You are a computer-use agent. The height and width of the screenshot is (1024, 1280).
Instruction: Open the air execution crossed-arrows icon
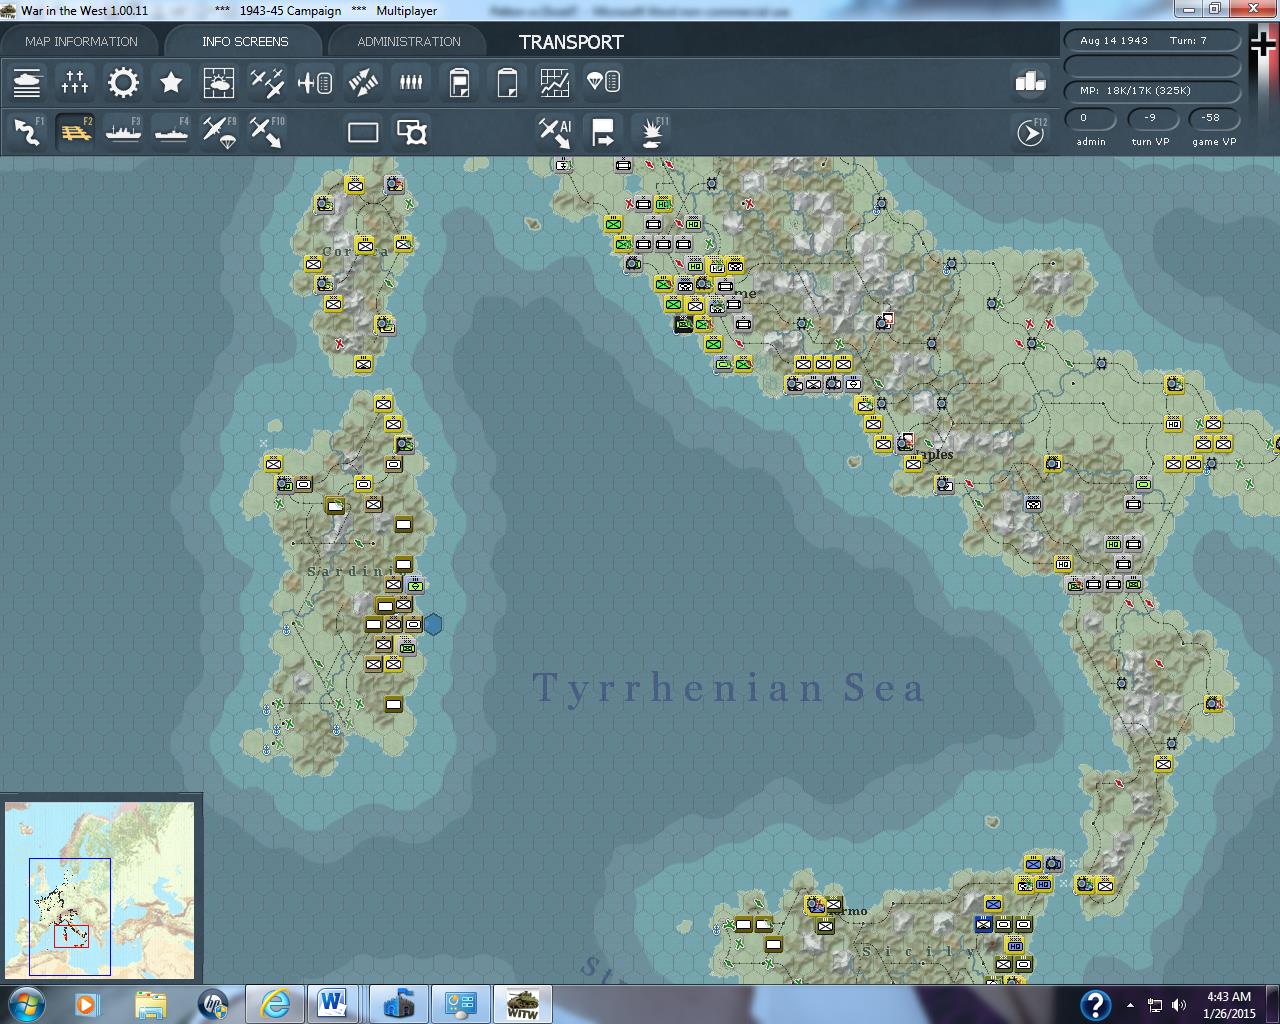coord(363,82)
